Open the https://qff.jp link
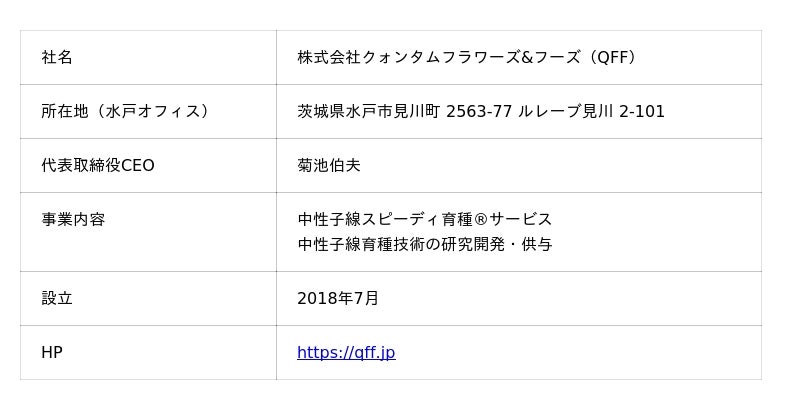This screenshot has height=410, width=800. point(346,352)
